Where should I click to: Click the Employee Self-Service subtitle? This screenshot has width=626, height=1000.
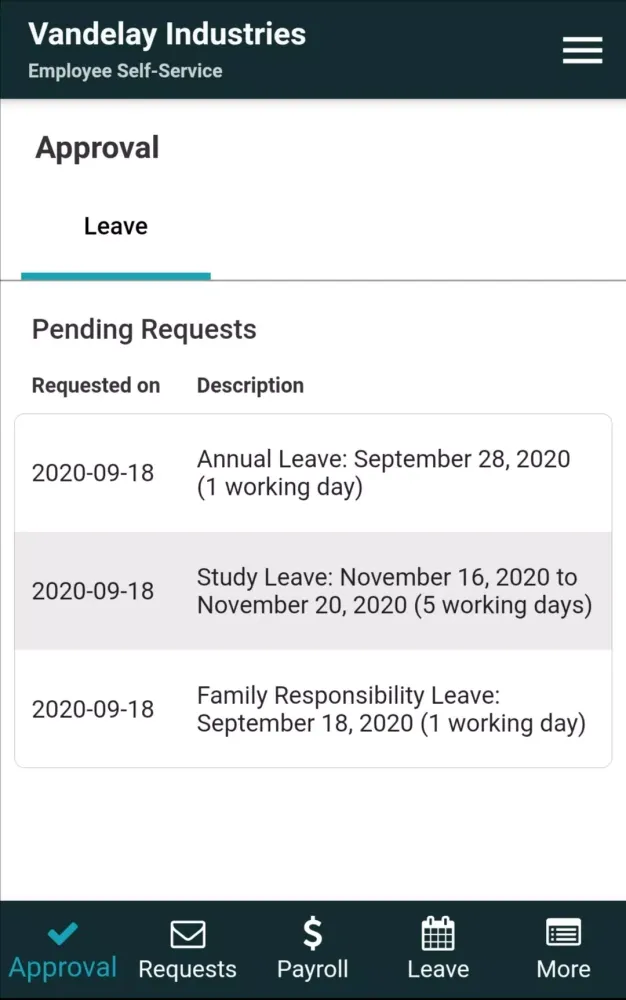point(125,71)
